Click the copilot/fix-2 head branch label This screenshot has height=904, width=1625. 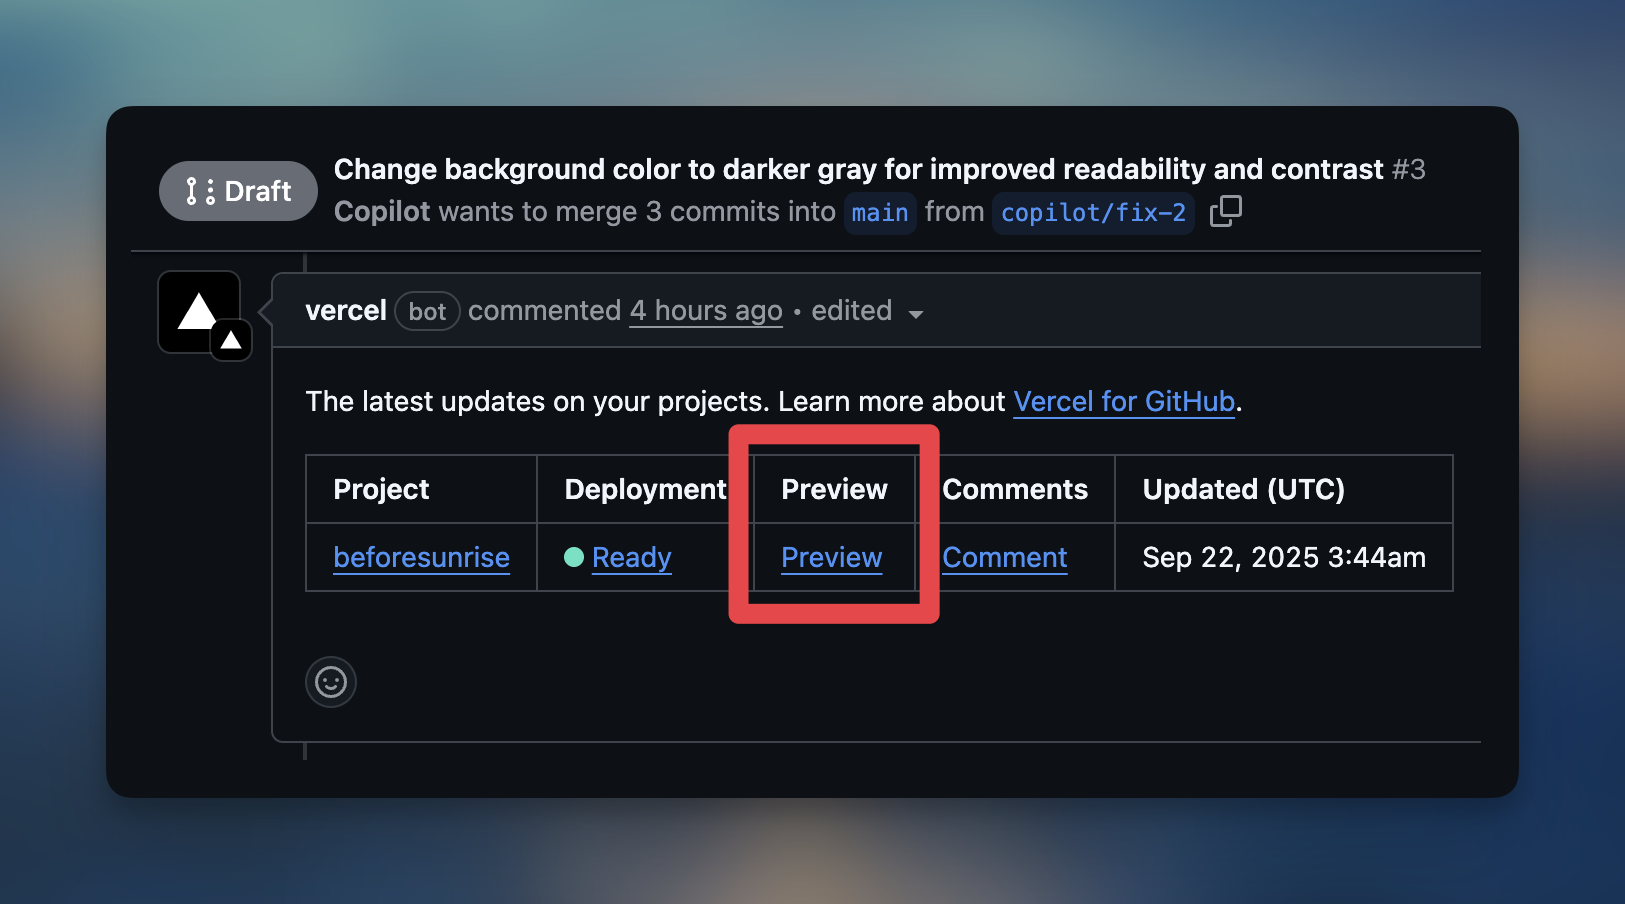point(1093,213)
